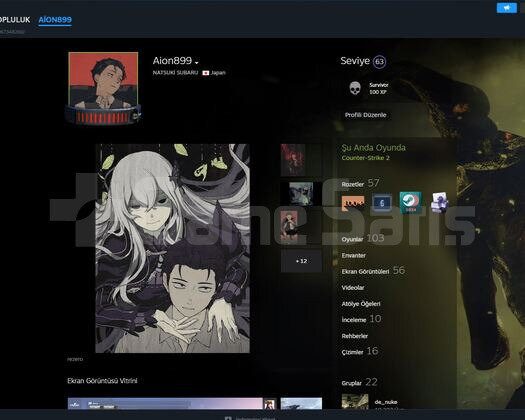This screenshot has width=525, height=420.
Task: Click the purple character badge icon
Action: click(x=439, y=202)
